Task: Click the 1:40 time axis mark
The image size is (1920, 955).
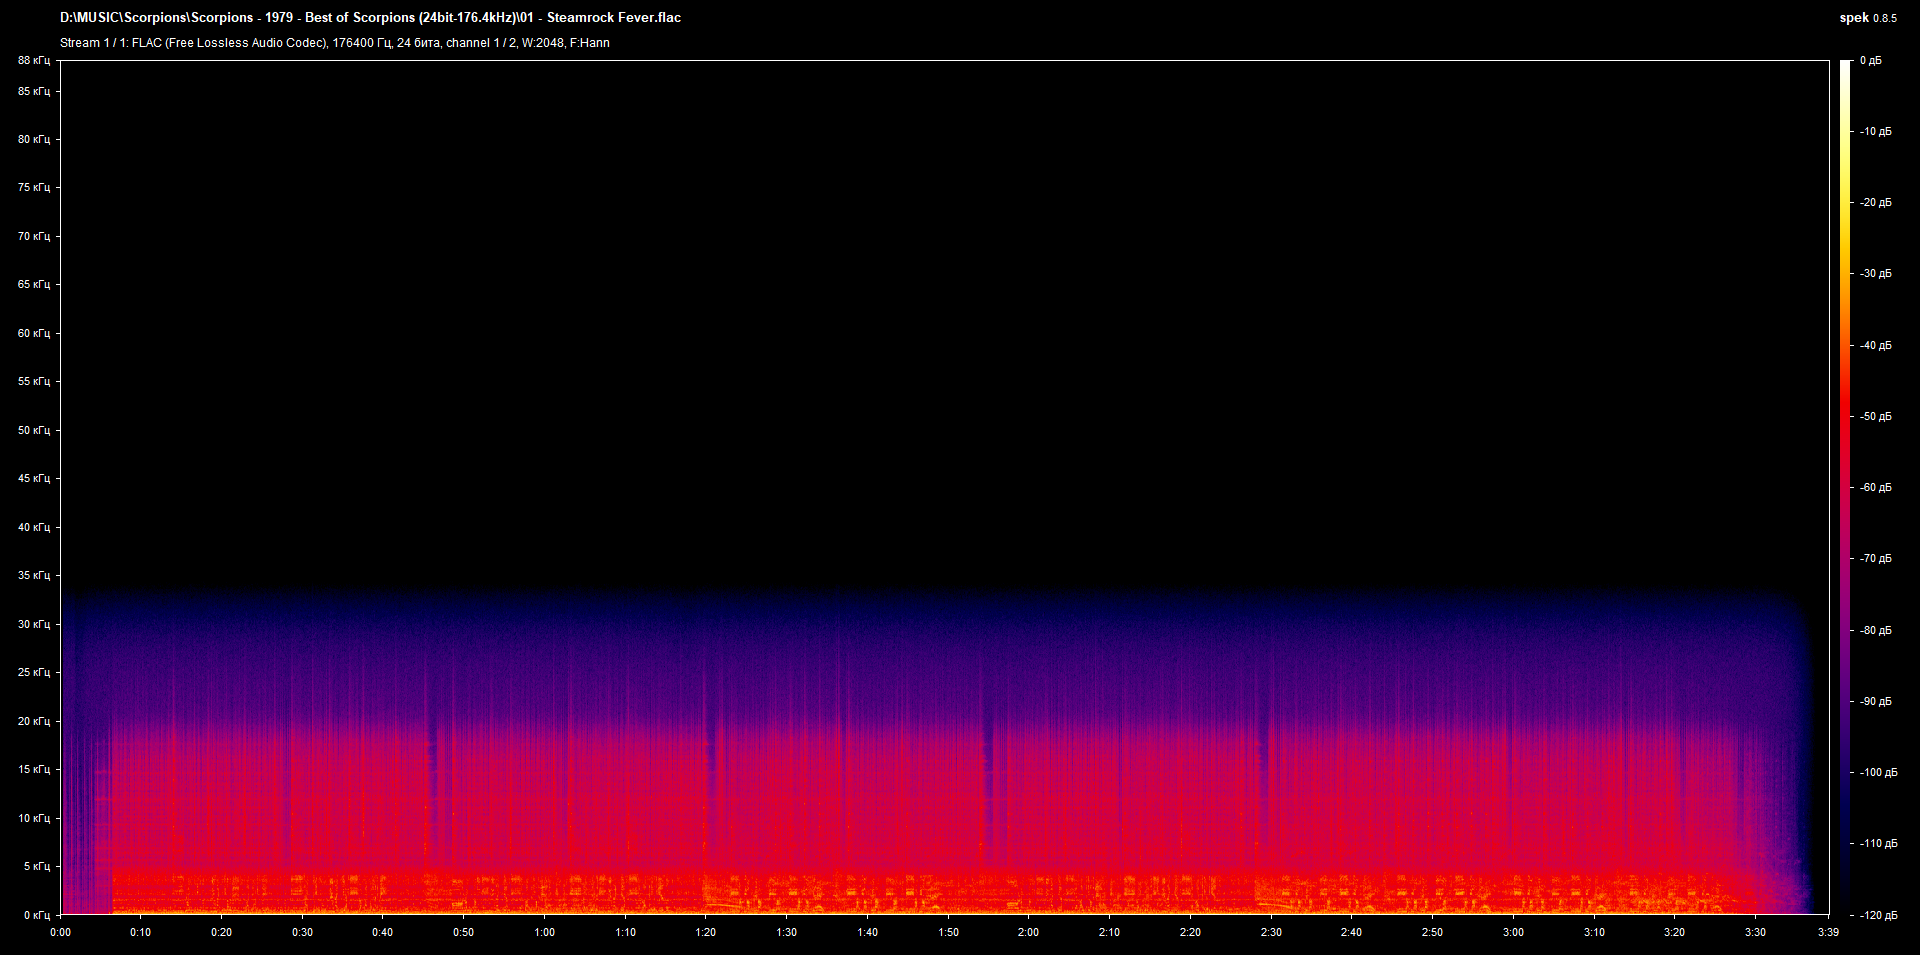Action: [867, 931]
